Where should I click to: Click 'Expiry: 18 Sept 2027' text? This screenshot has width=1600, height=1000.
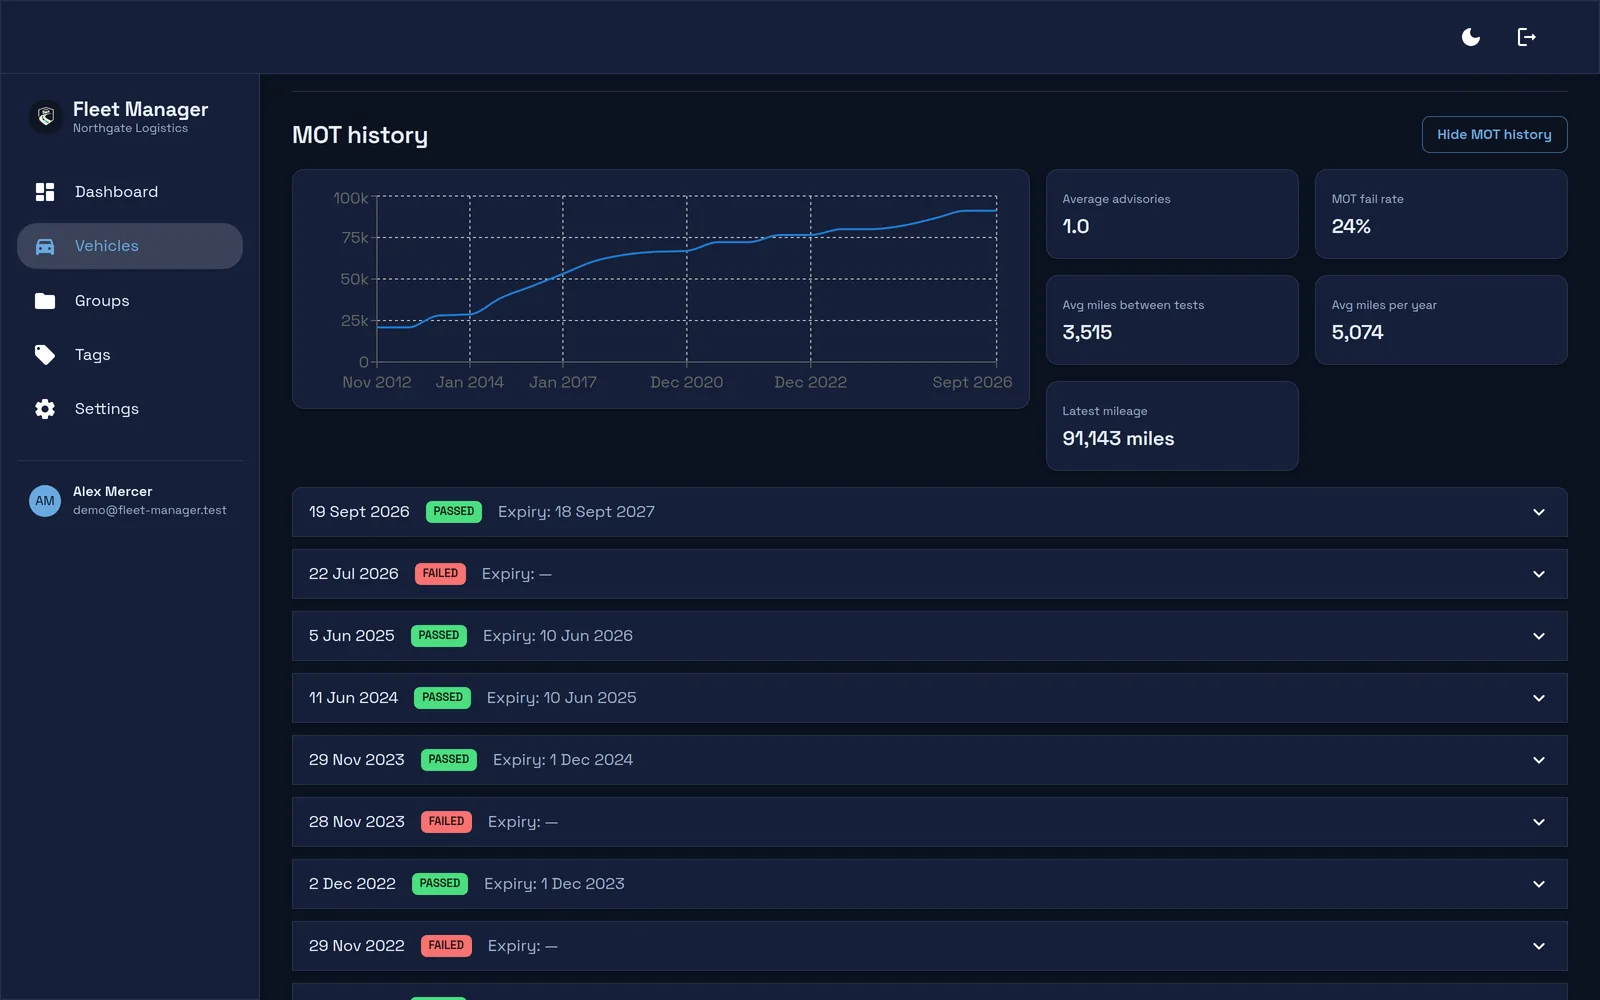coord(576,512)
